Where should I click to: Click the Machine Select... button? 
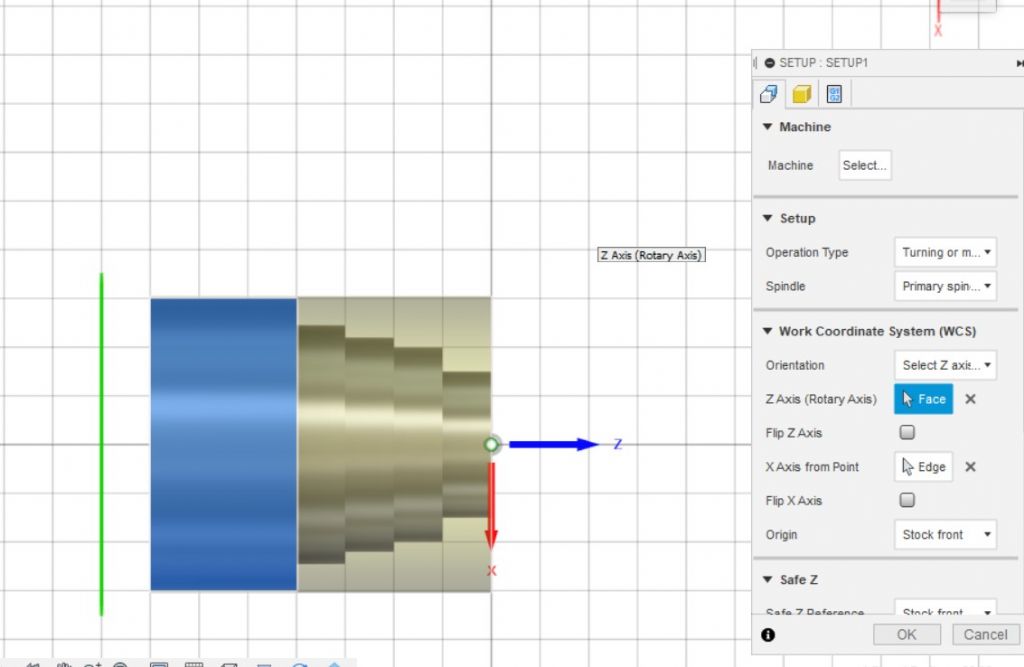[x=865, y=165]
